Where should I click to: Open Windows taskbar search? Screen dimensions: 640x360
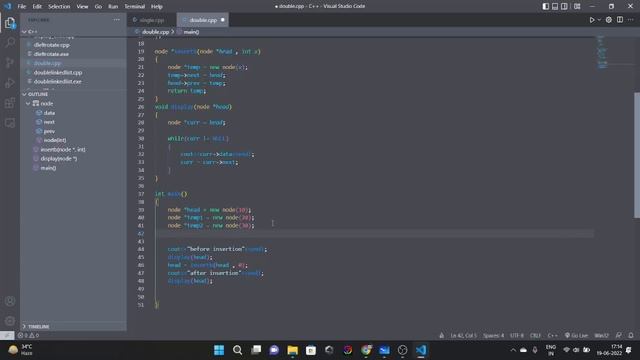pyautogui.click(x=238, y=350)
